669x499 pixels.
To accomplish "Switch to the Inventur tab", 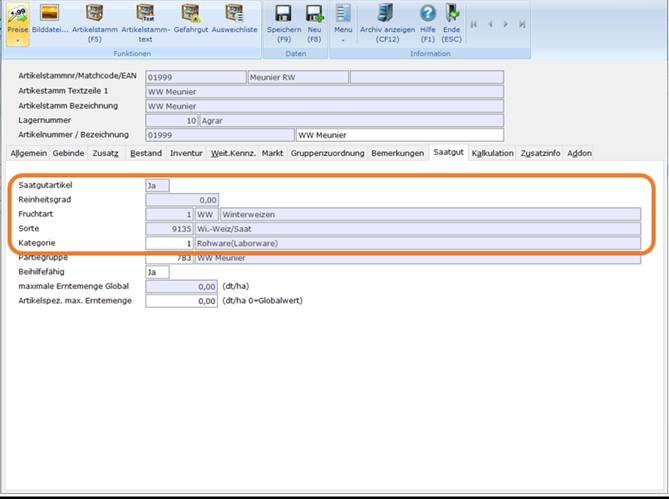I will tap(186, 153).
